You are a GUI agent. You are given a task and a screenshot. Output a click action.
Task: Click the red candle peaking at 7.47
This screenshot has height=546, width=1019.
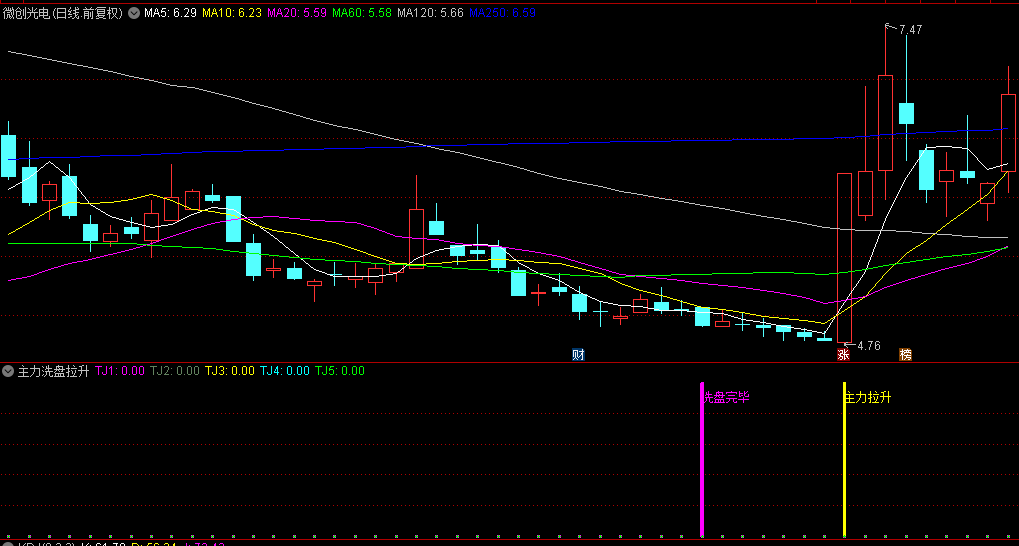885,123
